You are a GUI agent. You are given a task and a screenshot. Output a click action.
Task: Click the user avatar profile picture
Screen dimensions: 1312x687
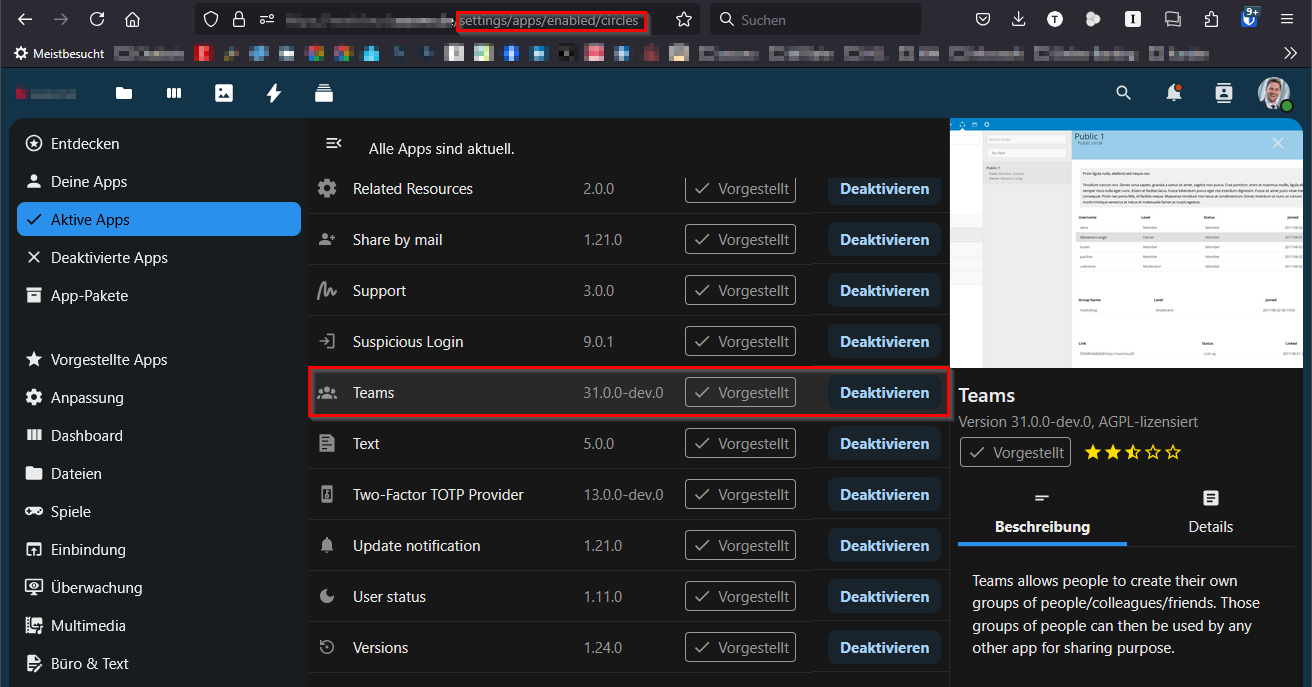point(1273,93)
